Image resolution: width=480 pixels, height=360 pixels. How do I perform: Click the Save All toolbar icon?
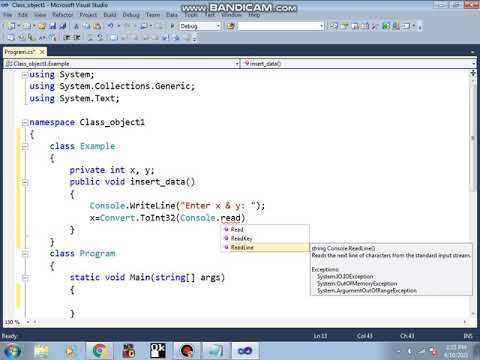(62, 26)
